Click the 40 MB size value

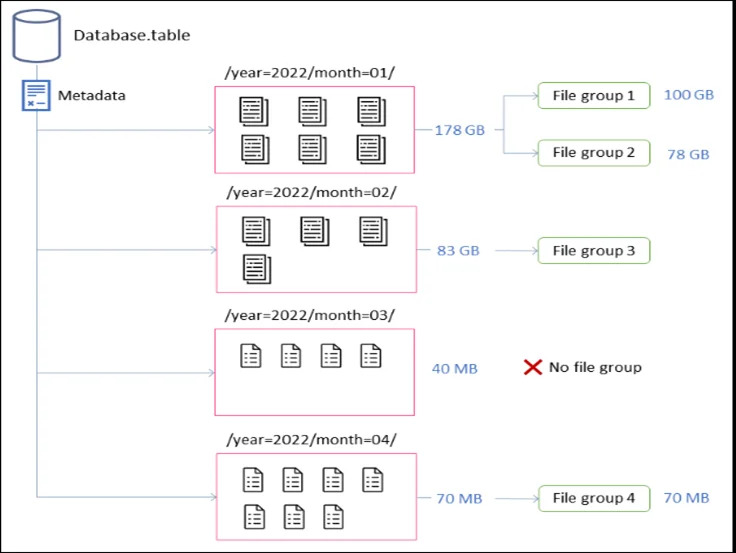click(455, 369)
